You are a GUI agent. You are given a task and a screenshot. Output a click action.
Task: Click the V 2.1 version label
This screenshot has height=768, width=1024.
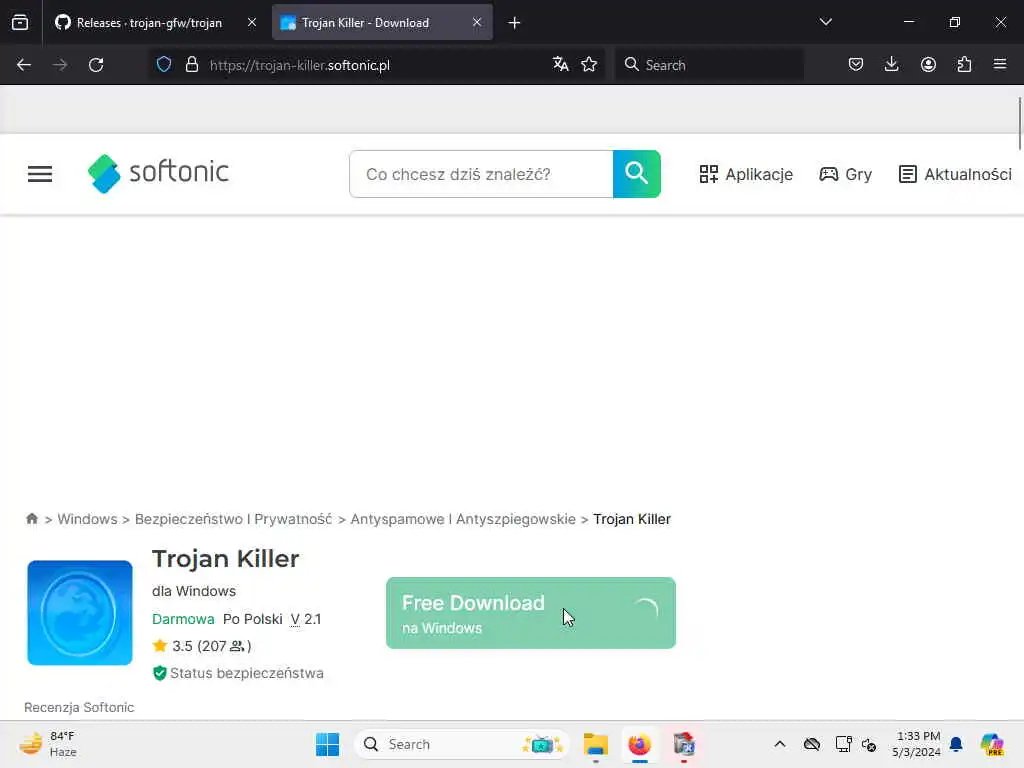[306, 619]
